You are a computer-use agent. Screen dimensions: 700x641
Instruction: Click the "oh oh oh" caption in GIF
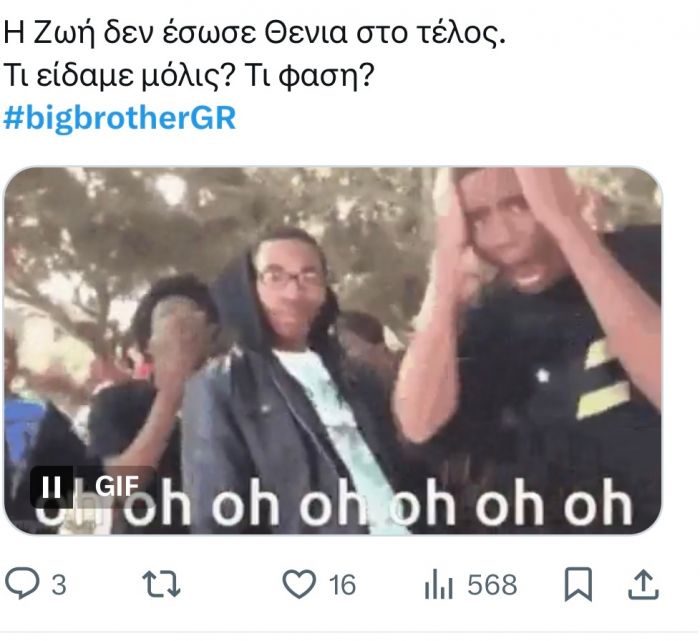coord(334,505)
